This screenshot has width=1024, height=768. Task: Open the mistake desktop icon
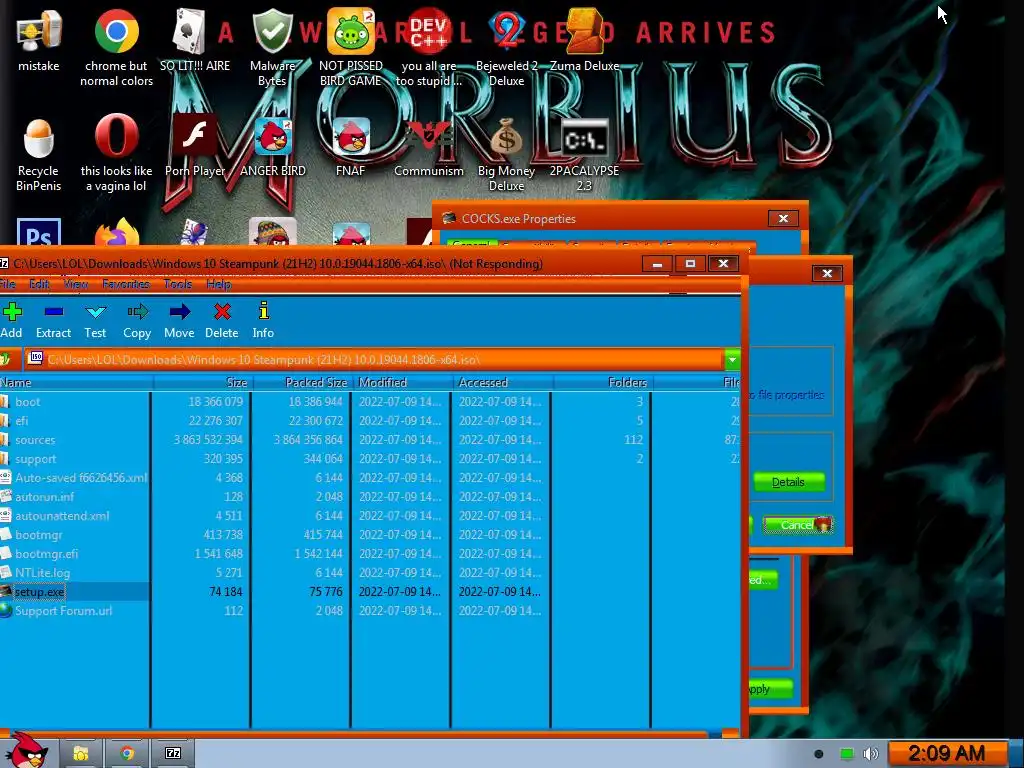click(39, 40)
